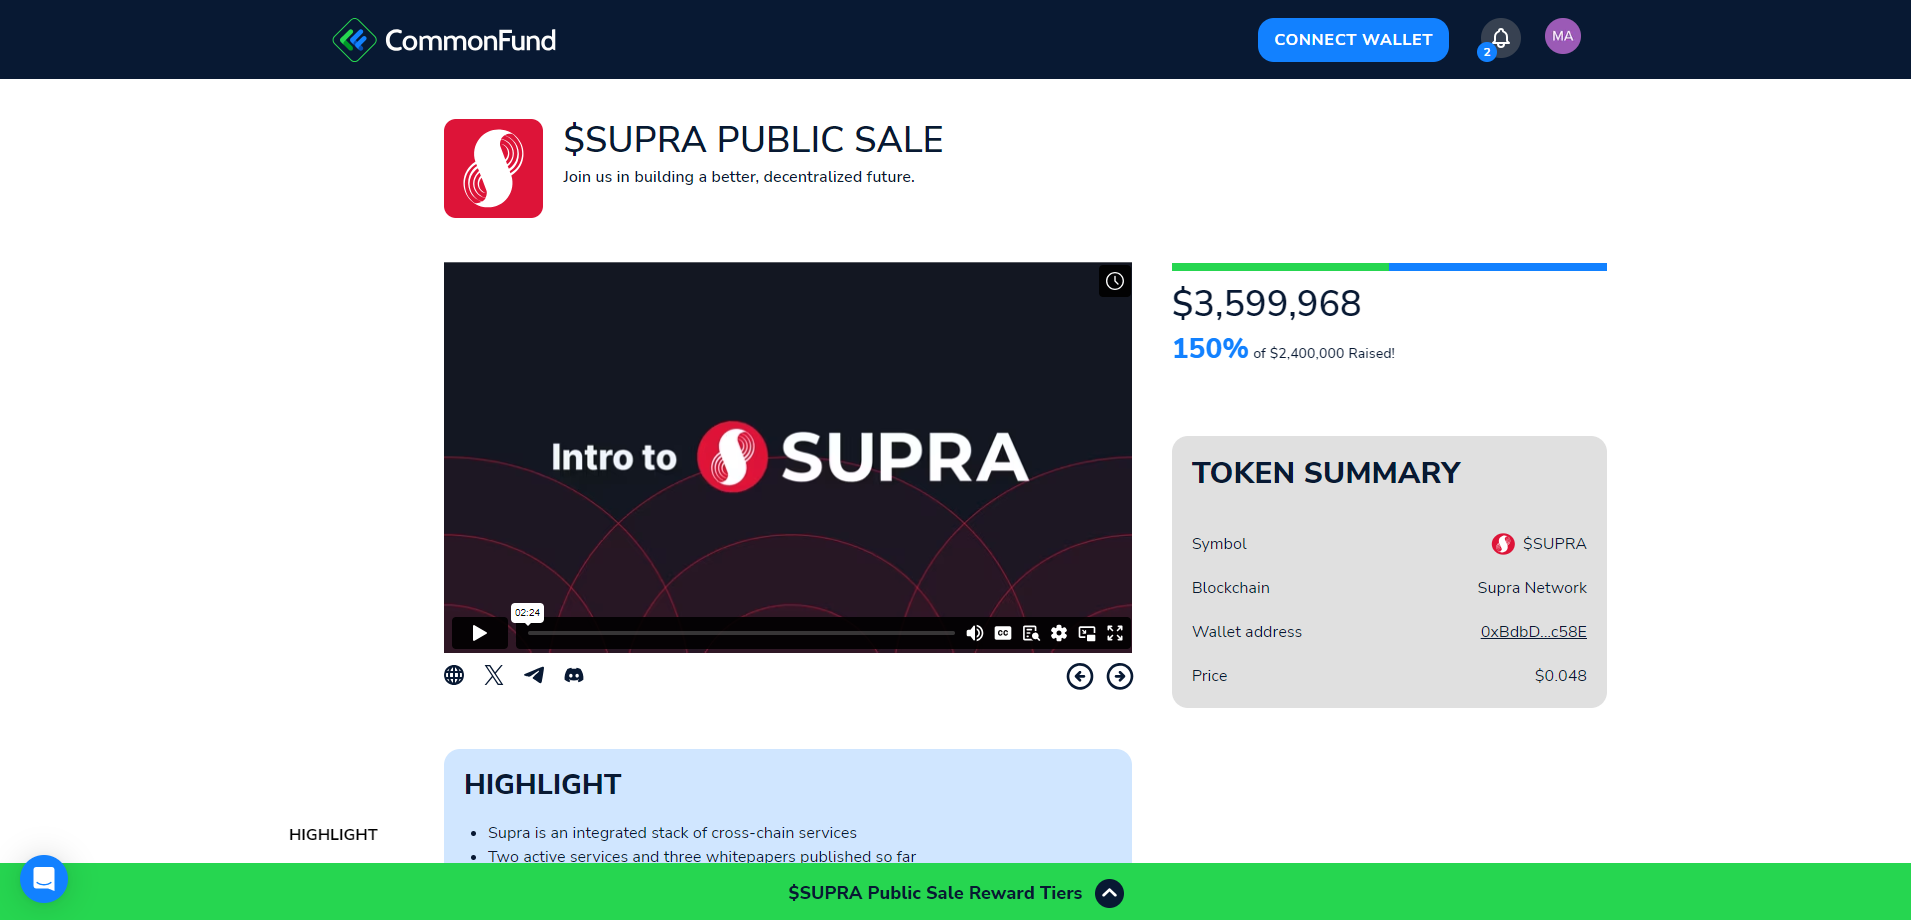The width and height of the screenshot is (1911, 920).
Task: Click the 'Supra Network' blockchain value
Action: click(x=1532, y=588)
